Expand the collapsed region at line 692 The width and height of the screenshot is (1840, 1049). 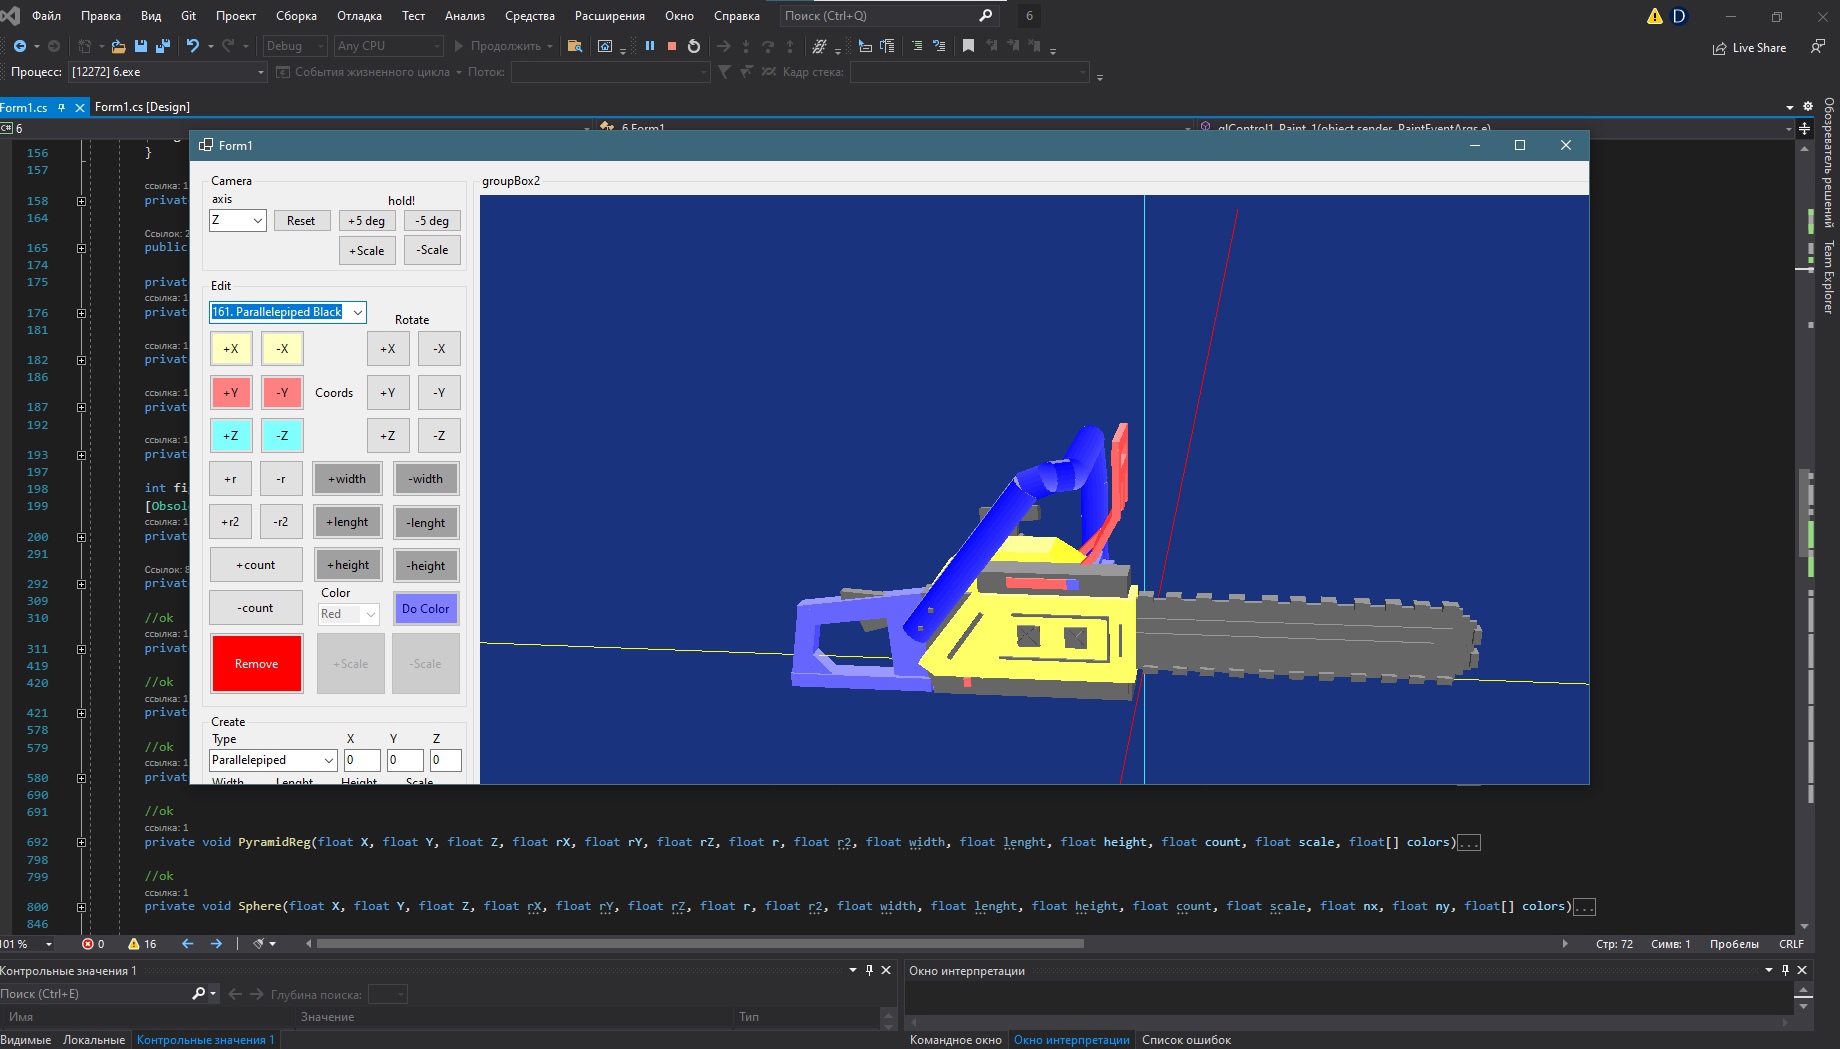82,842
